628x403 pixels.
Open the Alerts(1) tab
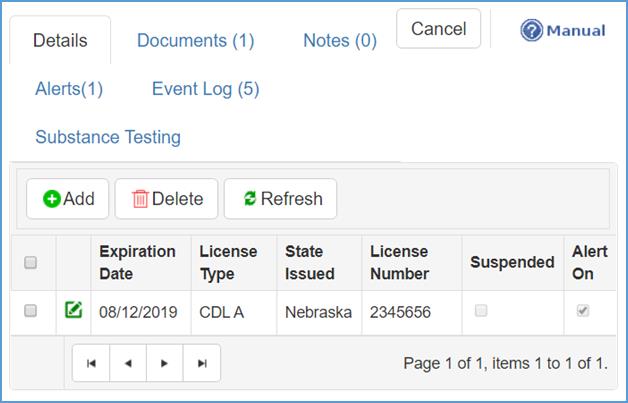pos(69,89)
